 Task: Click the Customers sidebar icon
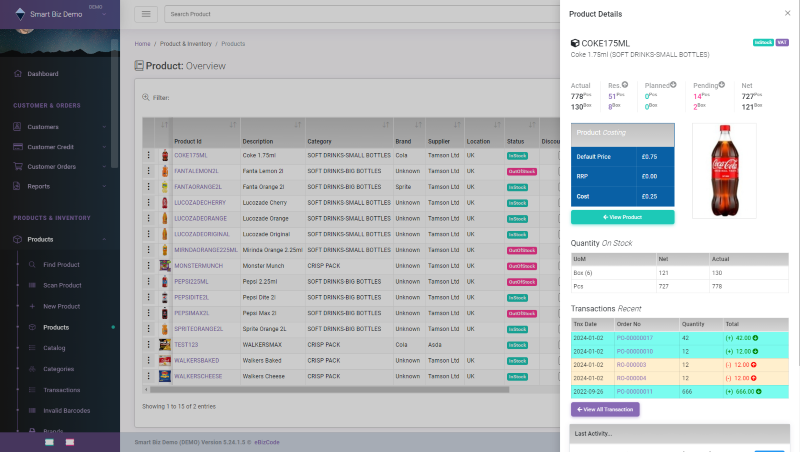click(17, 127)
